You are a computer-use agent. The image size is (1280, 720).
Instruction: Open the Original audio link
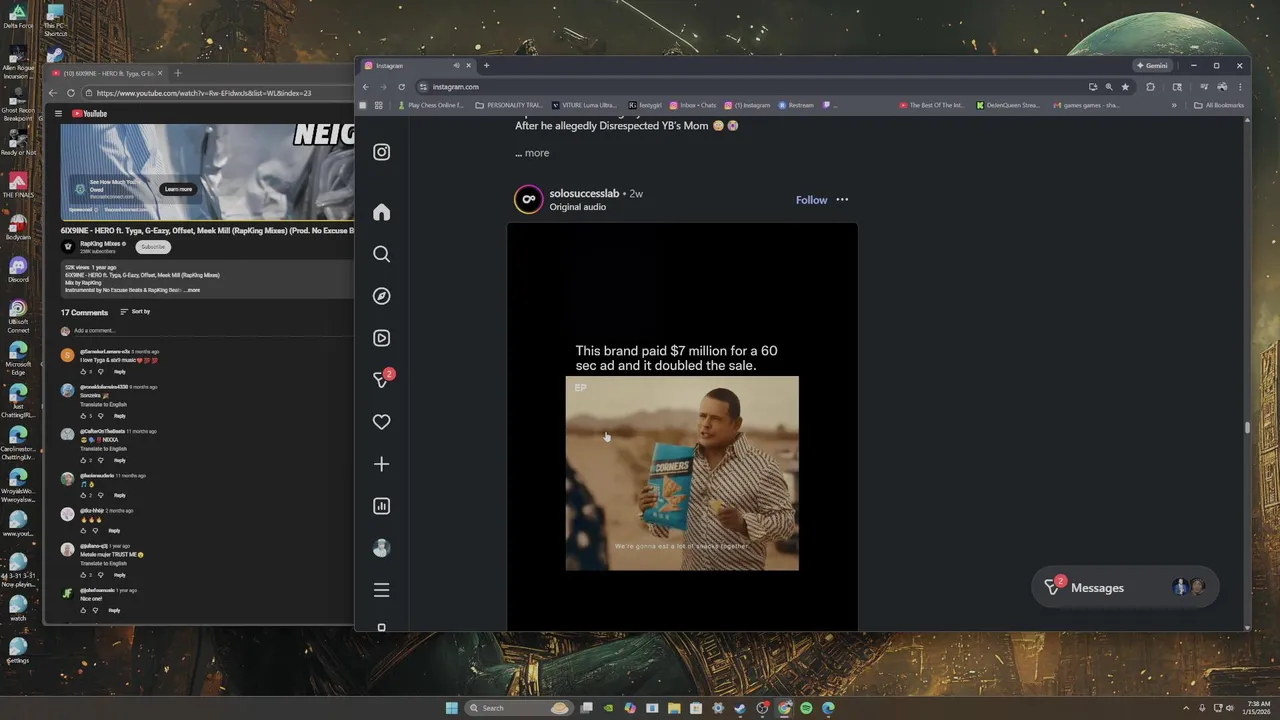click(577, 207)
